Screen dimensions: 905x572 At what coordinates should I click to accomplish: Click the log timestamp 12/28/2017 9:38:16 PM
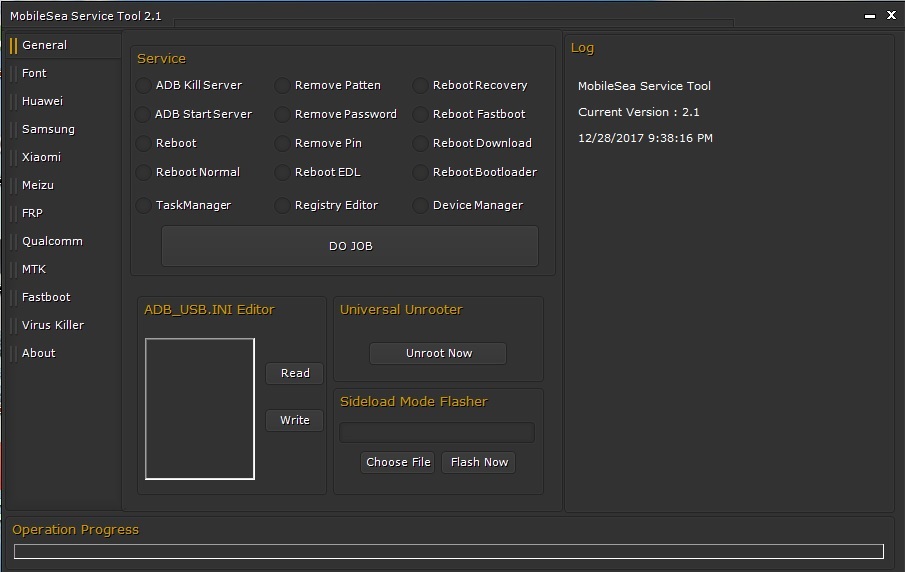[645, 138]
